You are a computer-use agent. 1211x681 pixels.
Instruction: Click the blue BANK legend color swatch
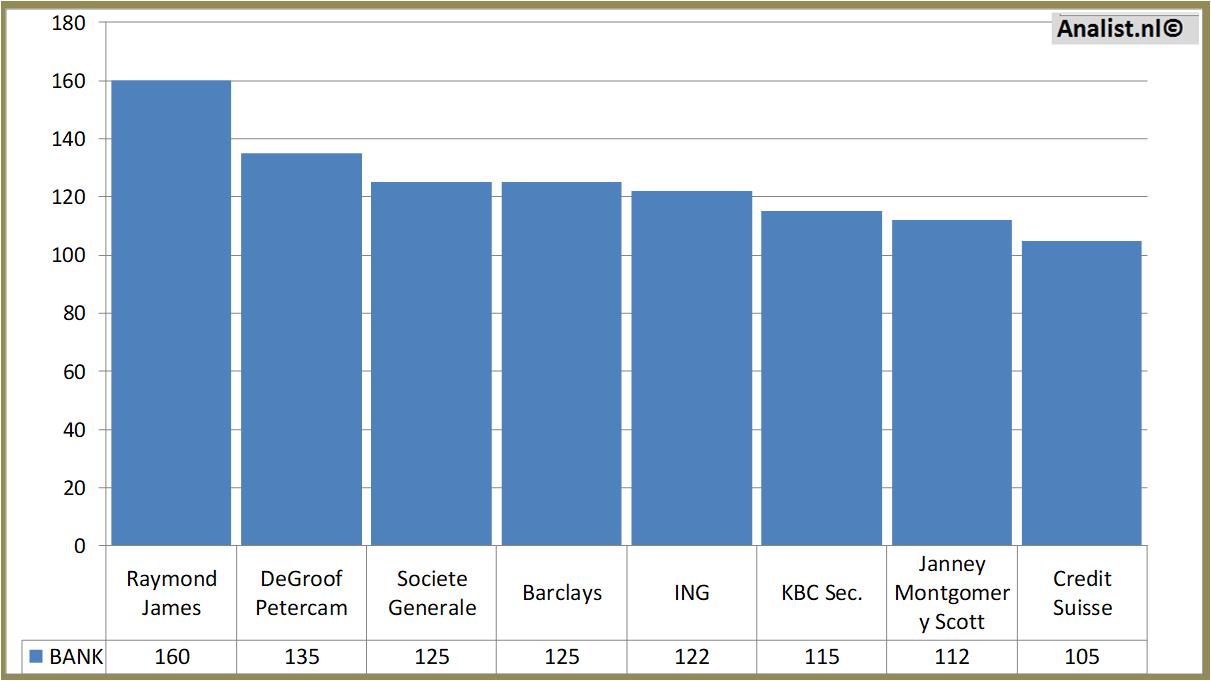pos(36,657)
